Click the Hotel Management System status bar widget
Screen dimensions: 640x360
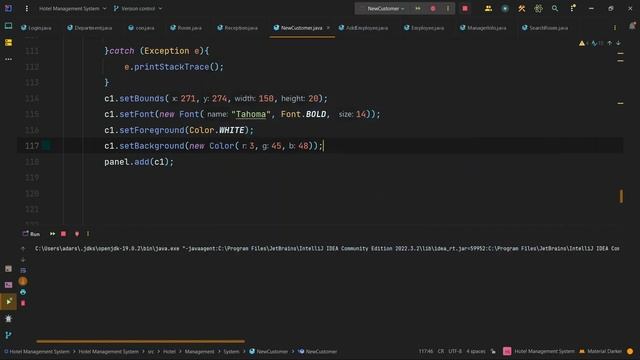click(539, 351)
